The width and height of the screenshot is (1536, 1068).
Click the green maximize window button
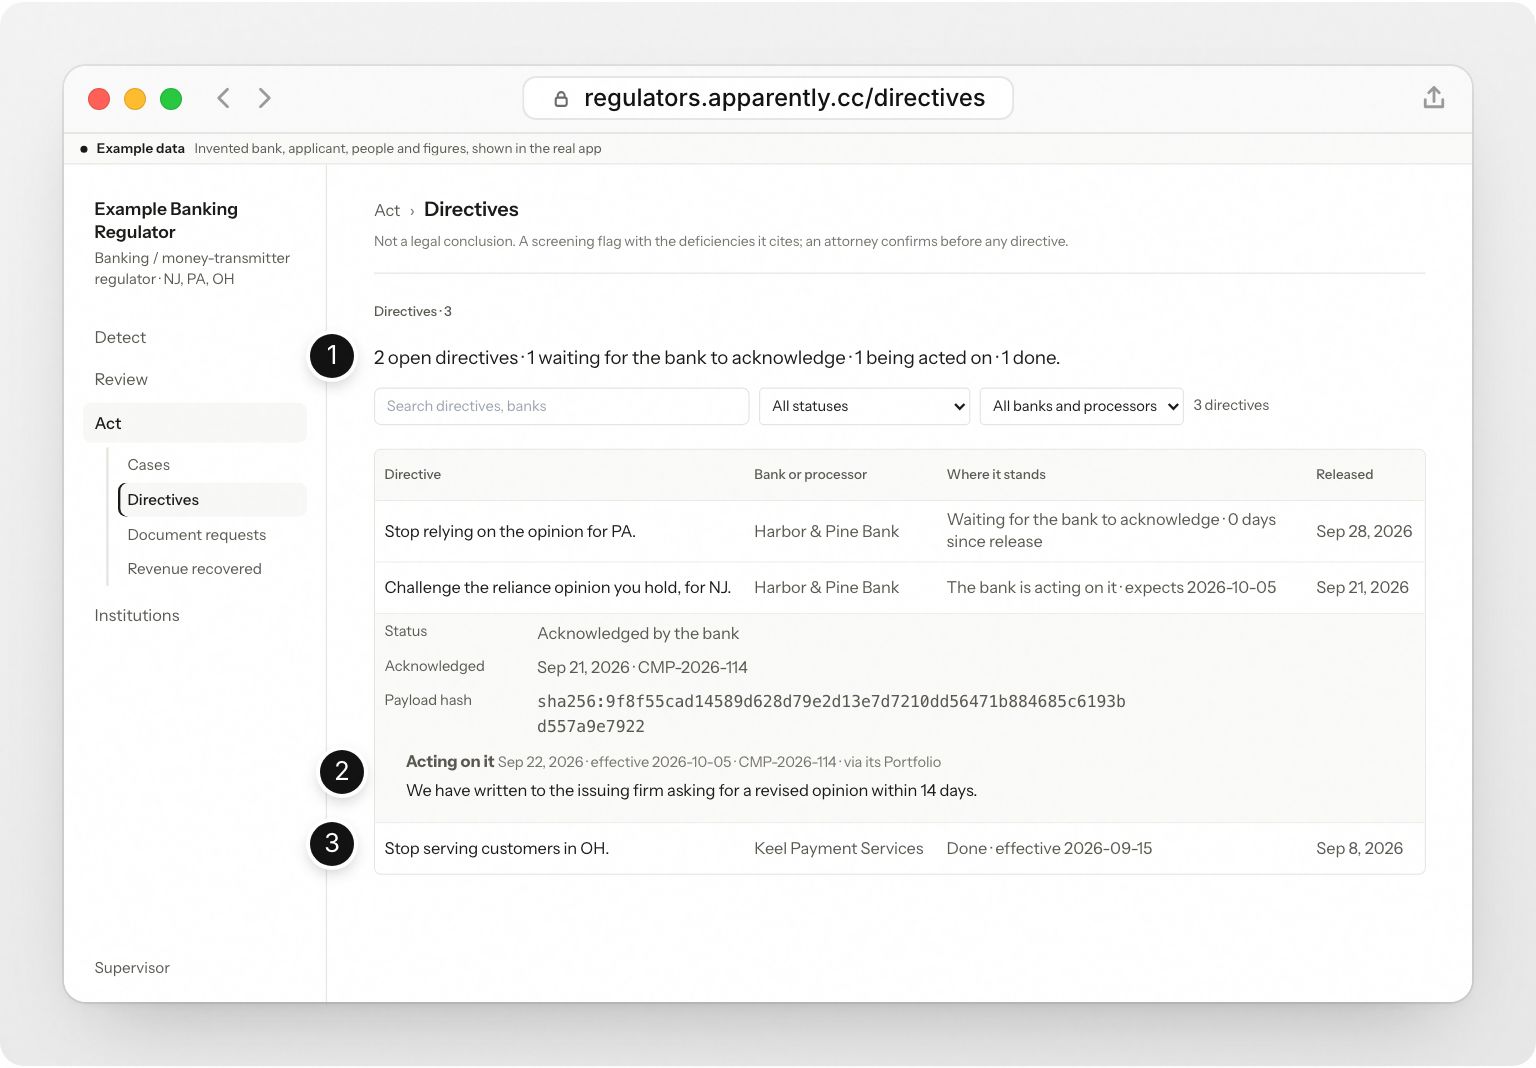click(171, 98)
